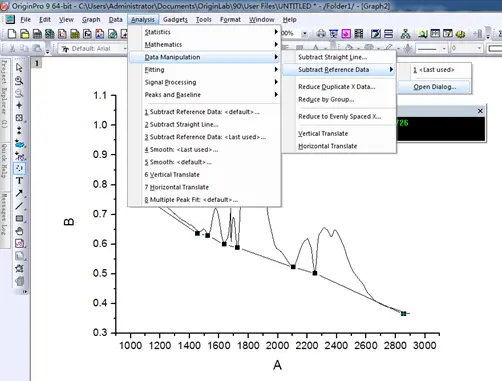This screenshot has height=381, width=502.
Task: Click the magenta Send Graphs icon
Action: (x=346, y=33)
